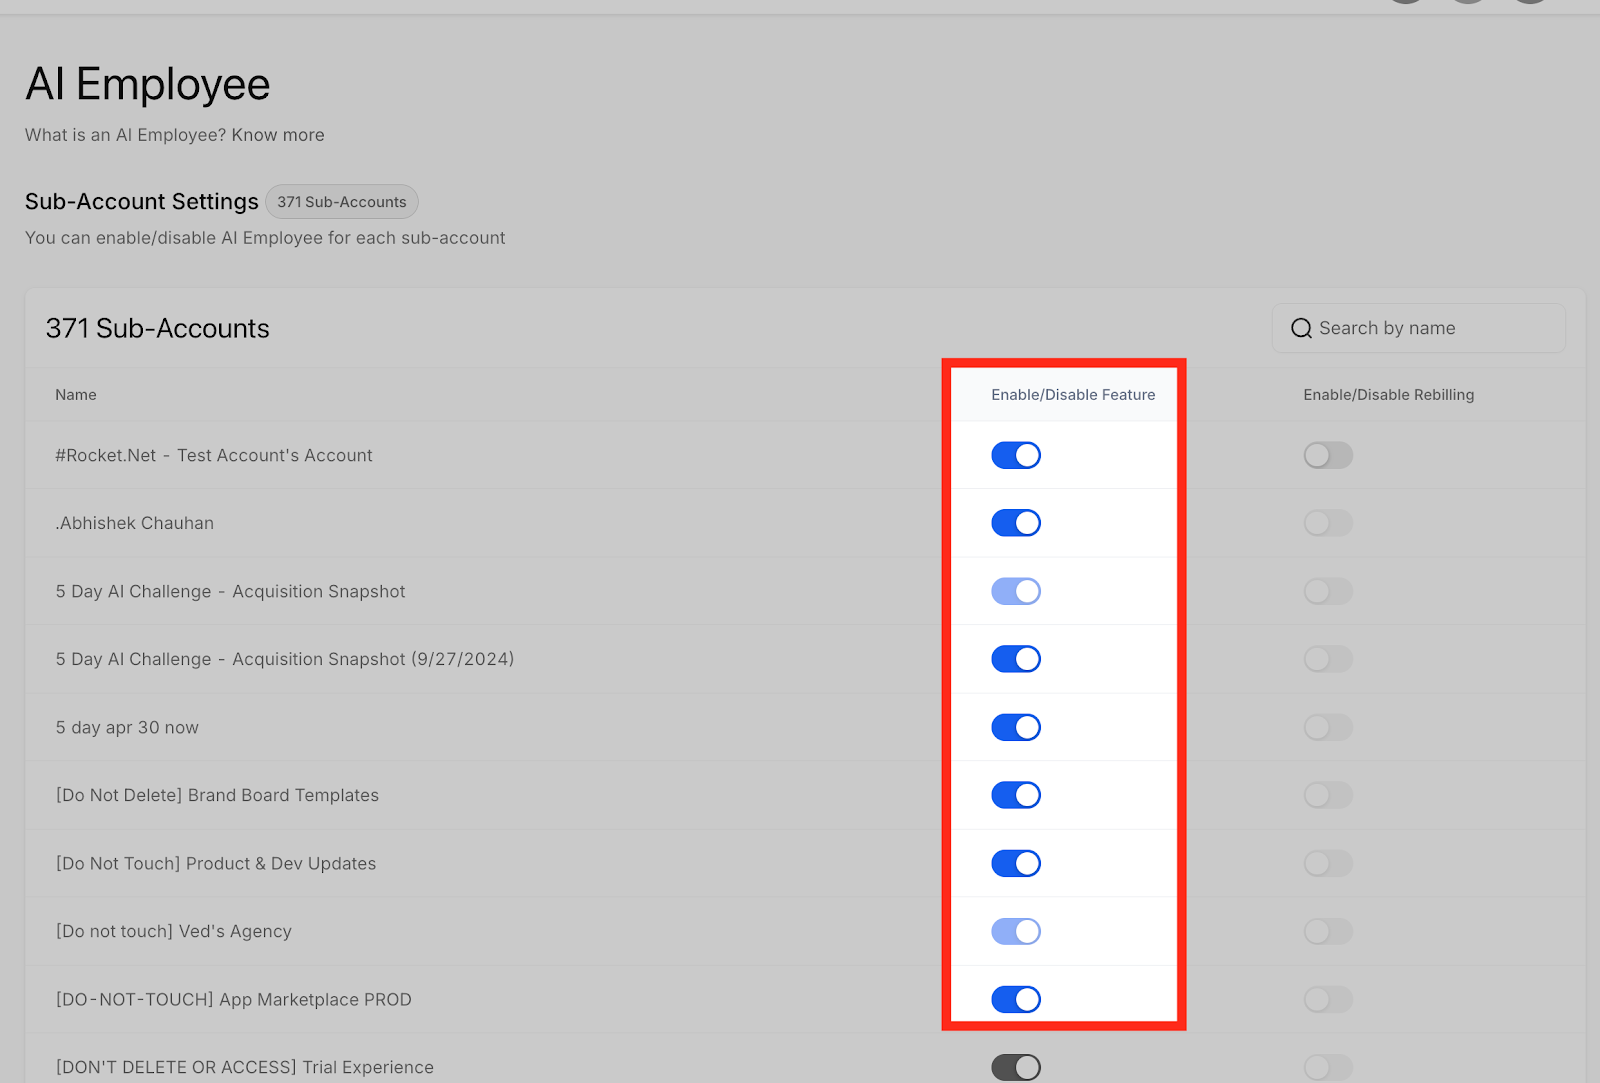Click the Enable/Disable Rebilling column header
Image resolution: width=1600 pixels, height=1083 pixels.
tap(1388, 395)
